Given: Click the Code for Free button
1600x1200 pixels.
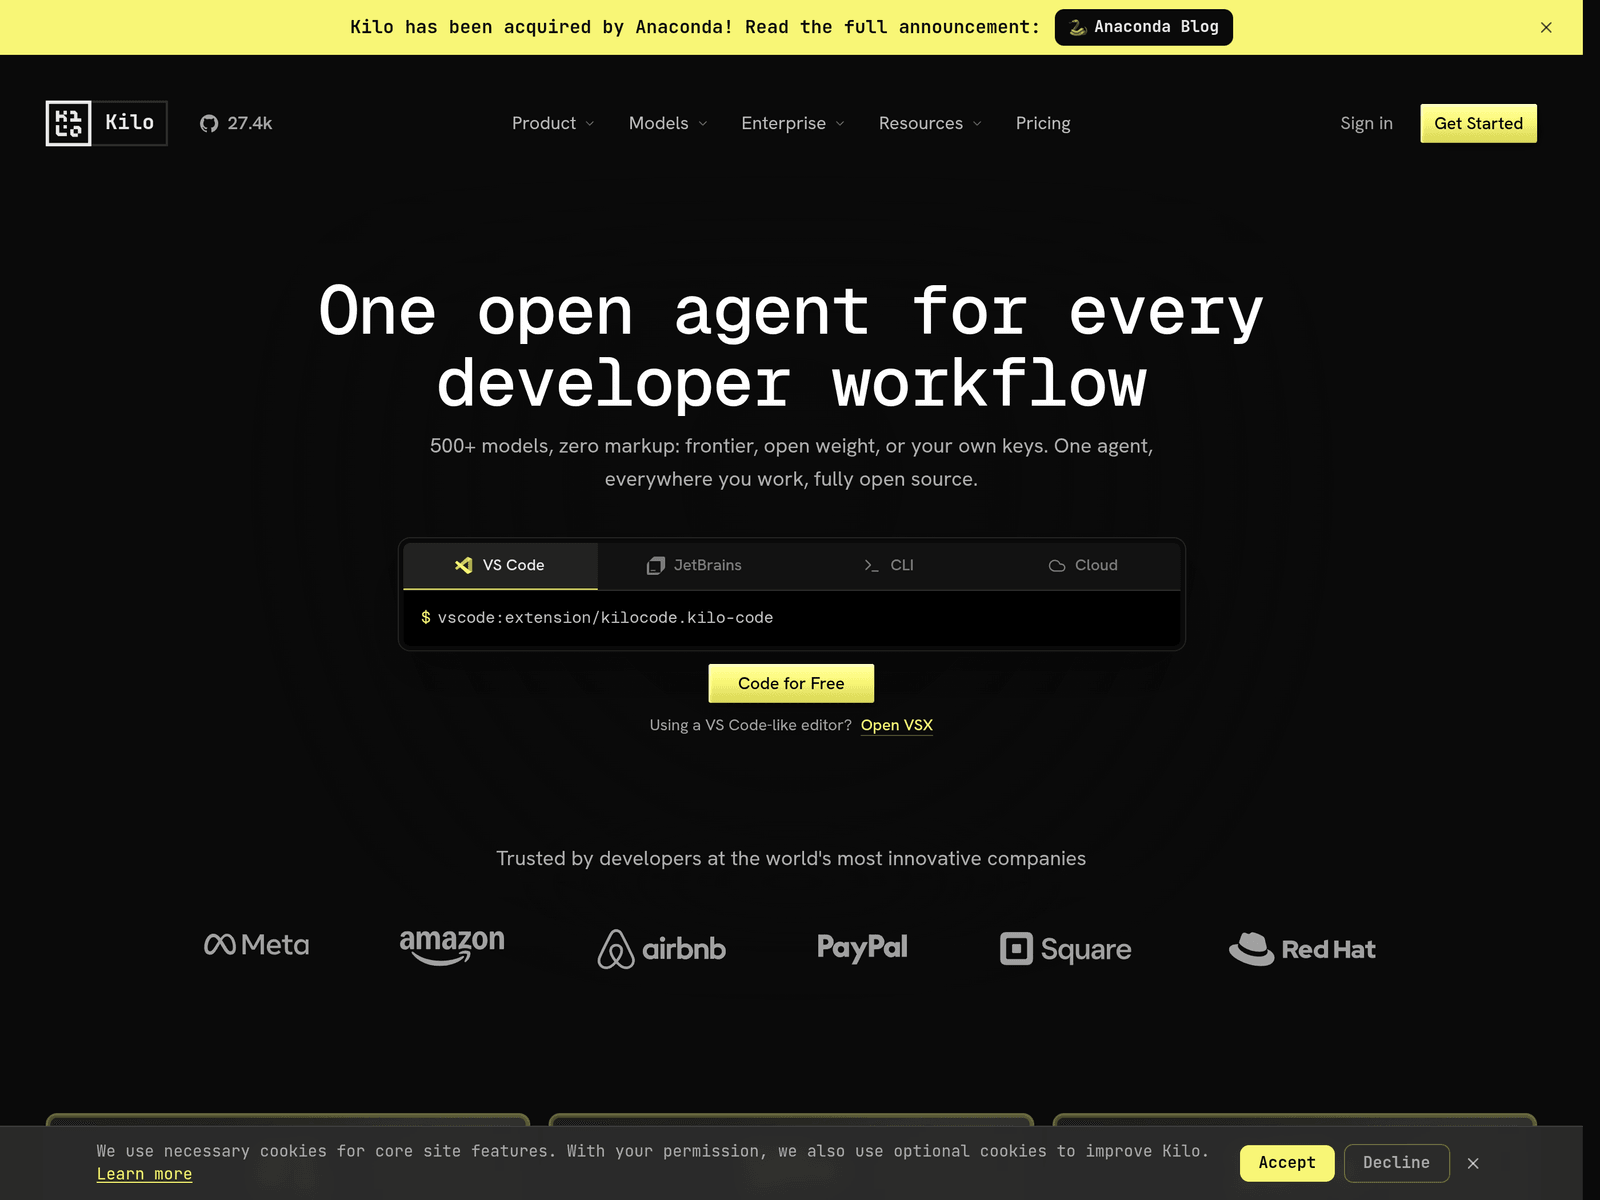Looking at the screenshot, I should [791, 683].
